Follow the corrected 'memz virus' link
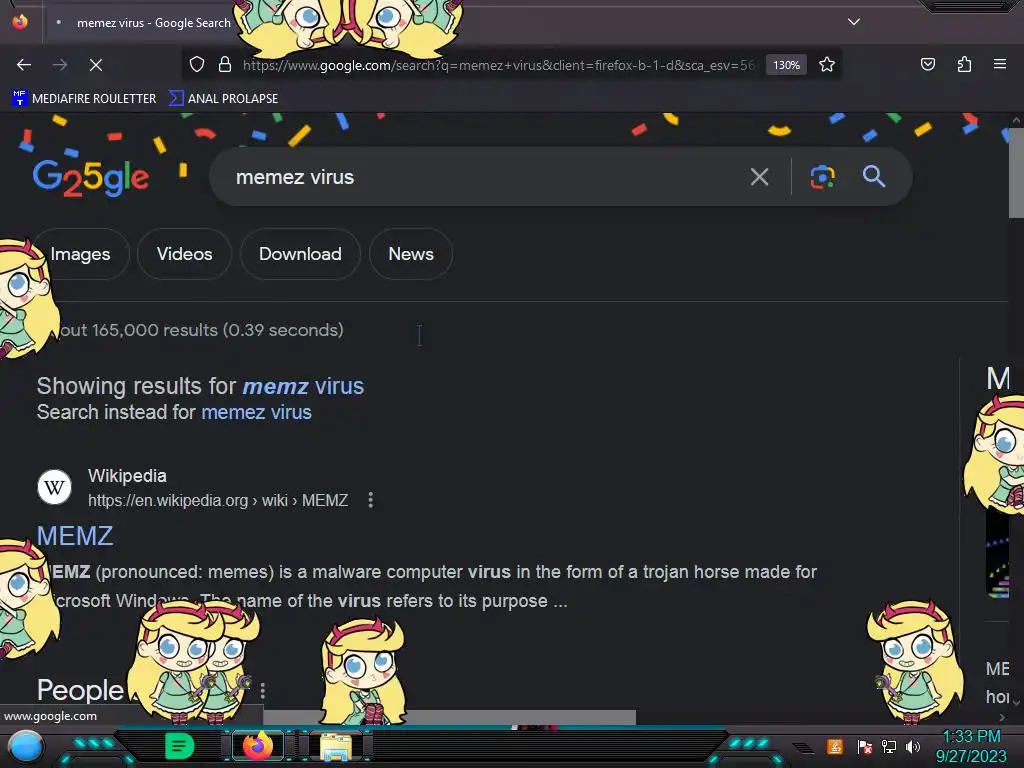The height and width of the screenshot is (768, 1024). click(x=303, y=387)
